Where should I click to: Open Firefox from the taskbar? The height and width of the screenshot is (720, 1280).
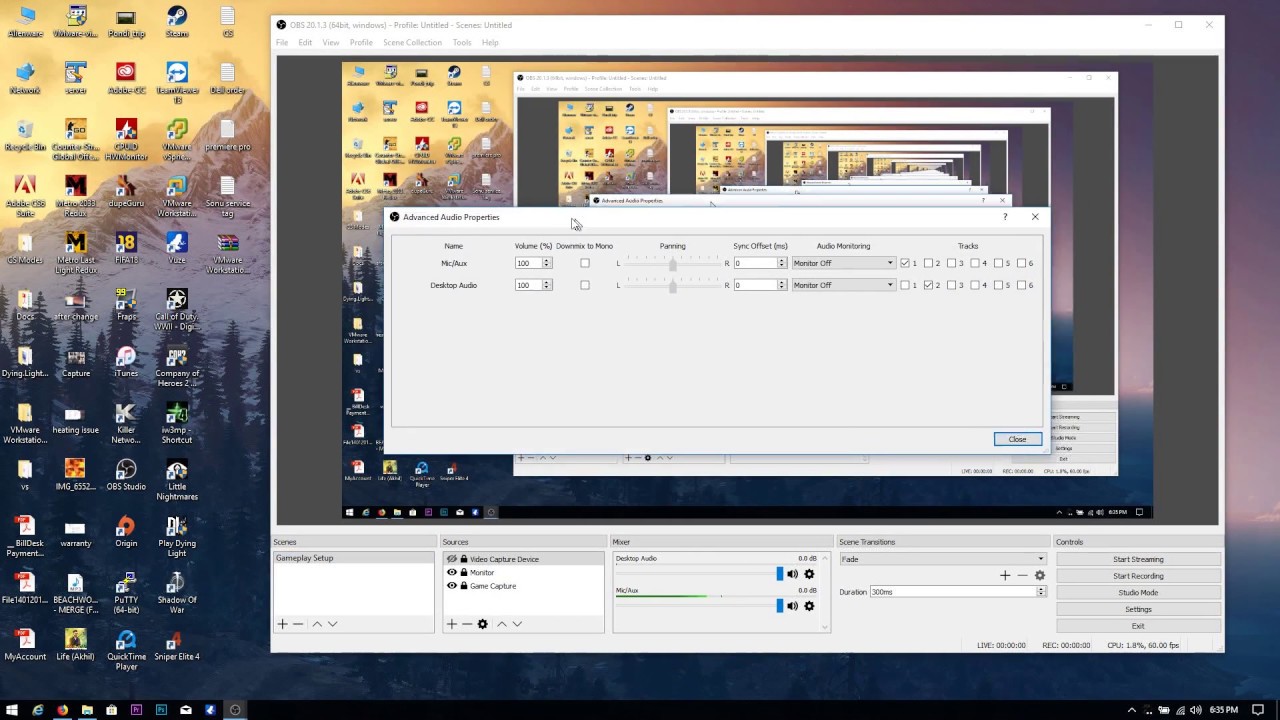[x=62, y=710]
